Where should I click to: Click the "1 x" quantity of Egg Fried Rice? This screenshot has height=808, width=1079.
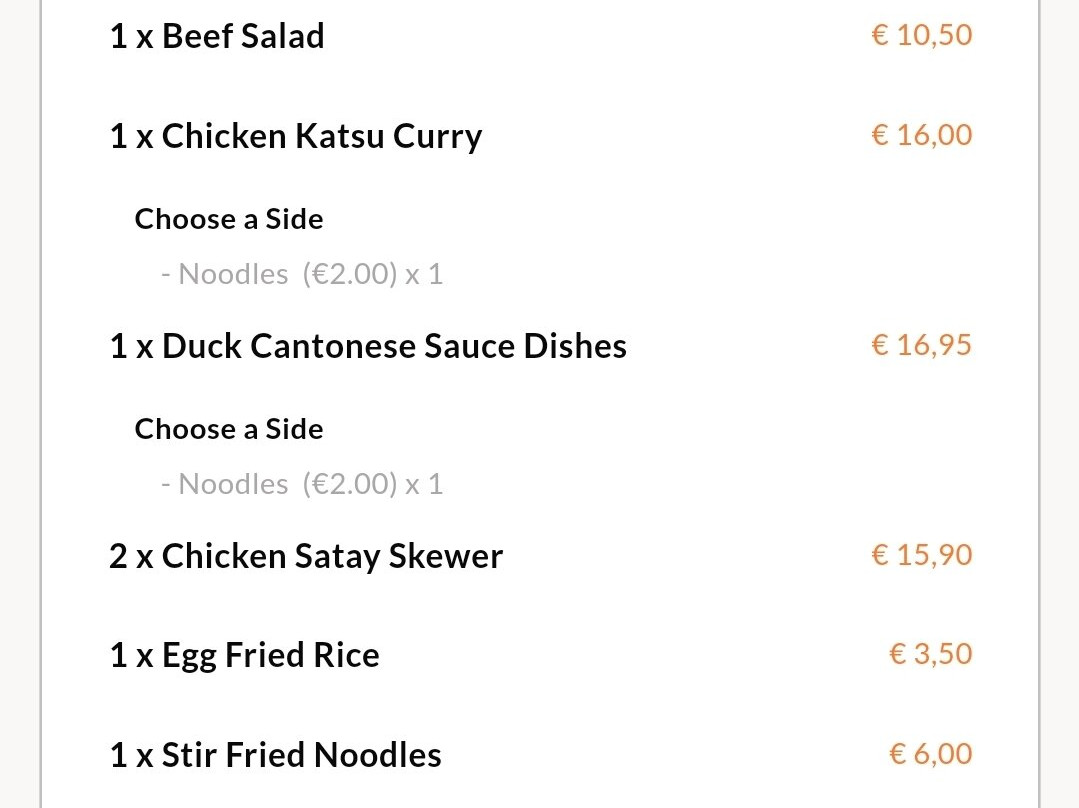(x=130, y=656)
